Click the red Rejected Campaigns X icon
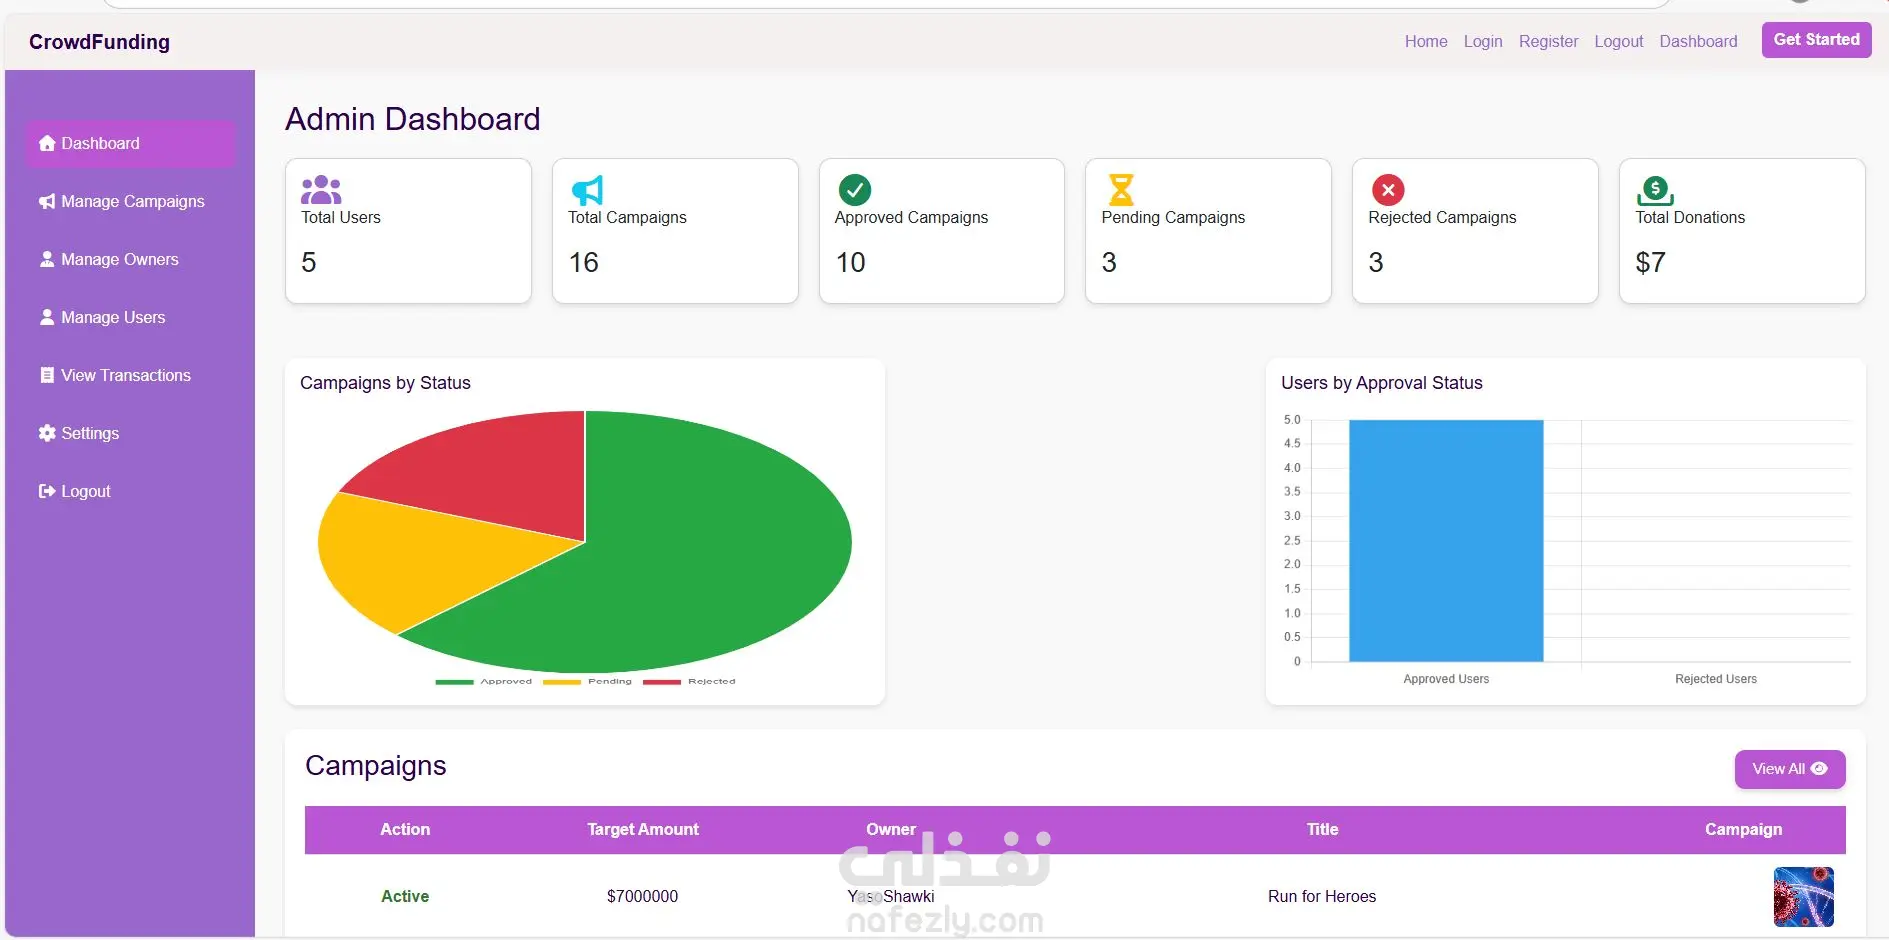This screenshot has height=940, width=1889. click(1388, 189)
